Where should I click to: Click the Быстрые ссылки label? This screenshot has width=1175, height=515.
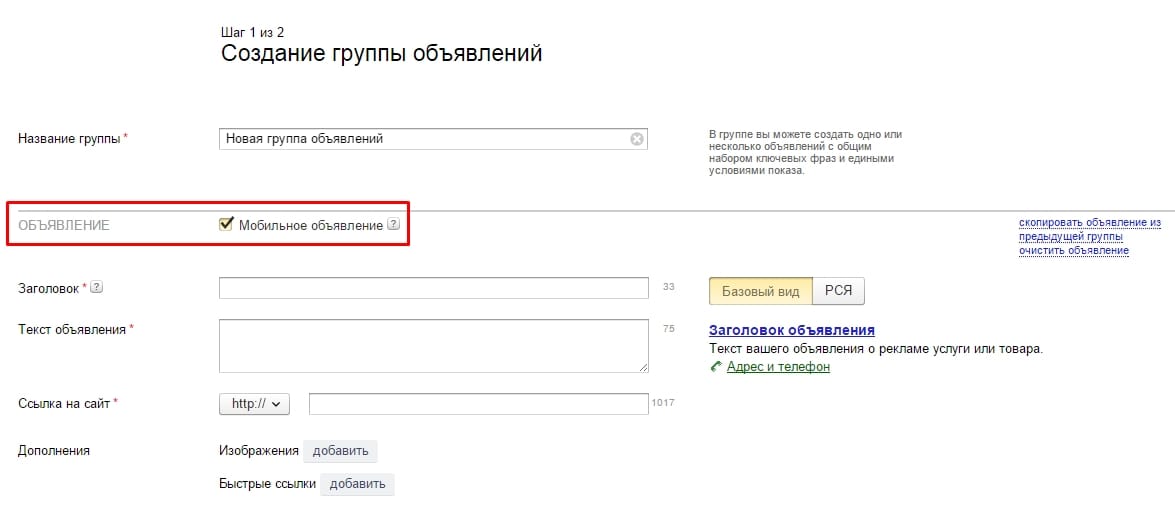click(x=268, y=484)
